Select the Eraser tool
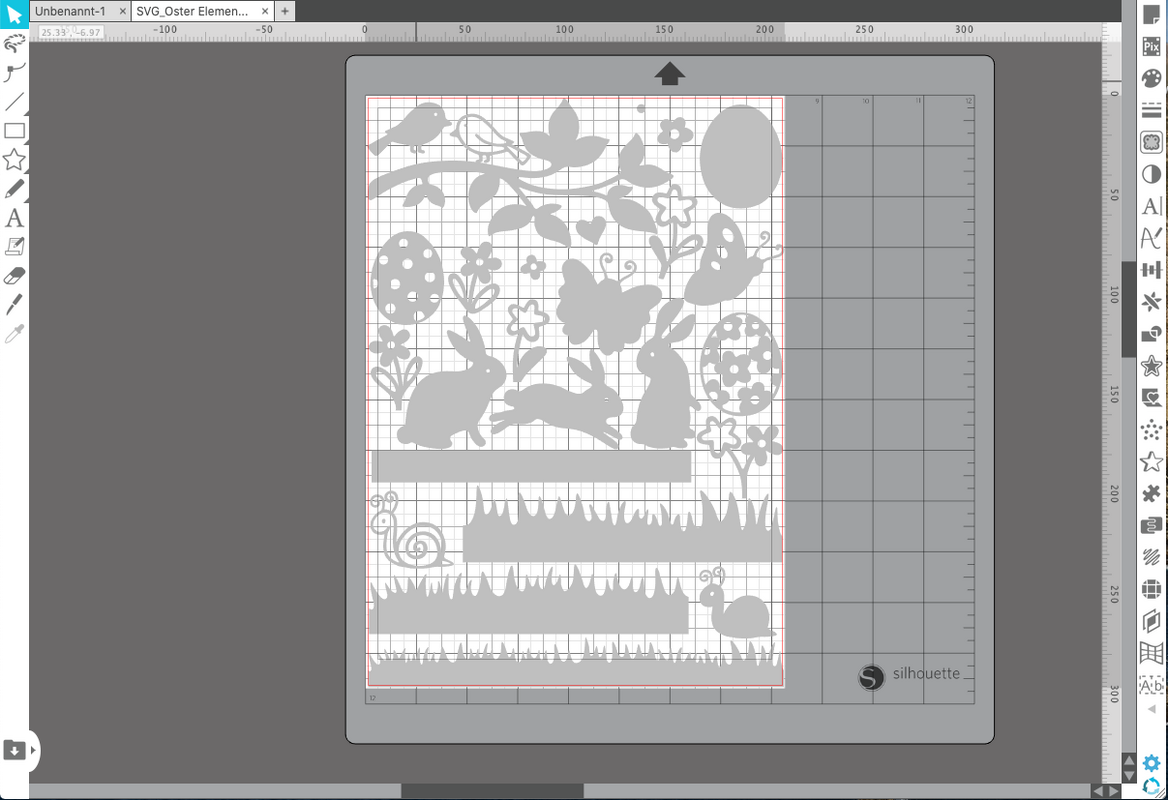Viewport: 1168px width, 800px height. pos(14,276)
